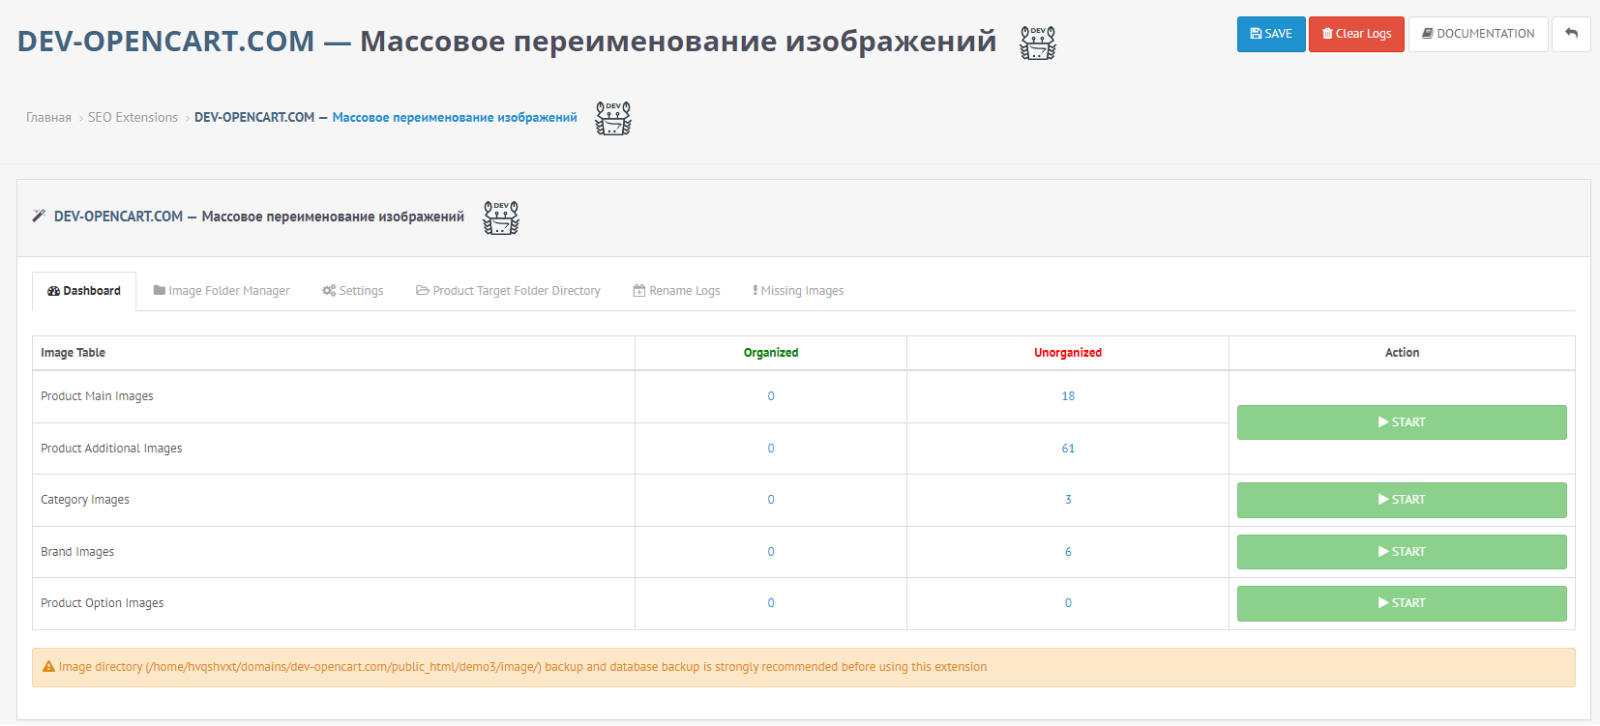Click the warning triangle icon in the alert
Viewport: 1600px width, 726px height.
tap(49, 667)
